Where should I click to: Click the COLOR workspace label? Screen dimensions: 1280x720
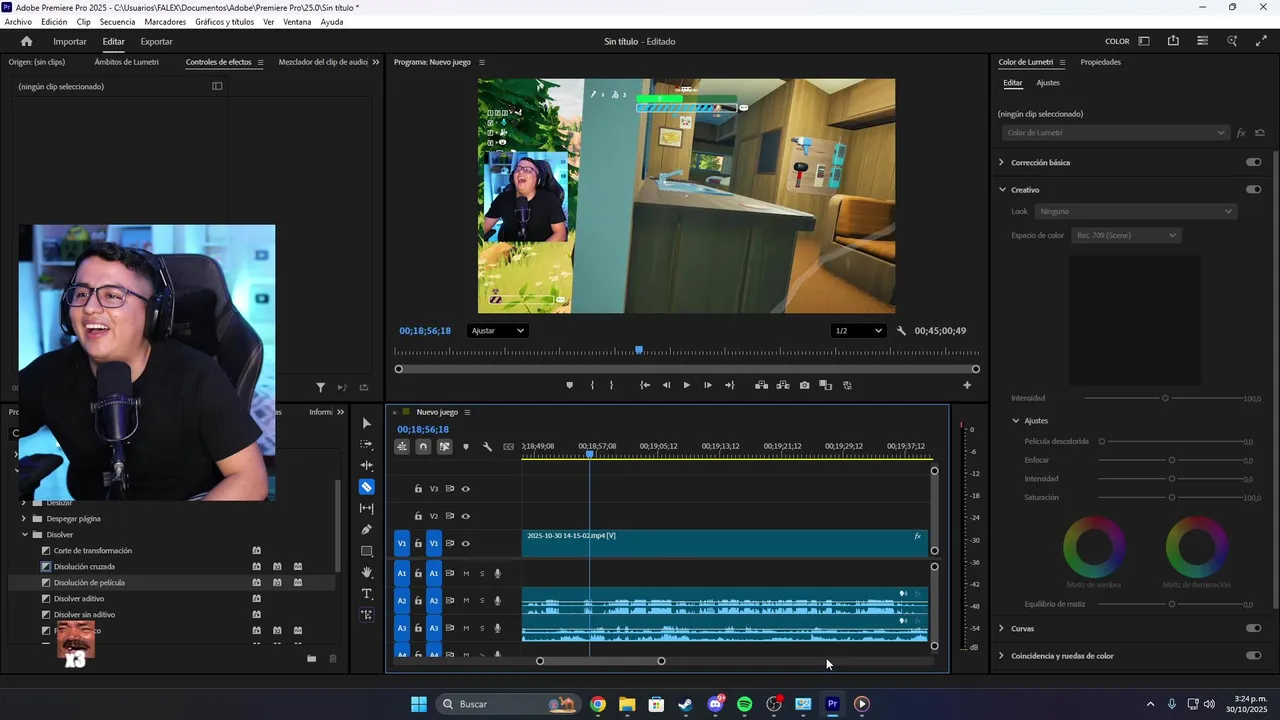point(1117,42)
